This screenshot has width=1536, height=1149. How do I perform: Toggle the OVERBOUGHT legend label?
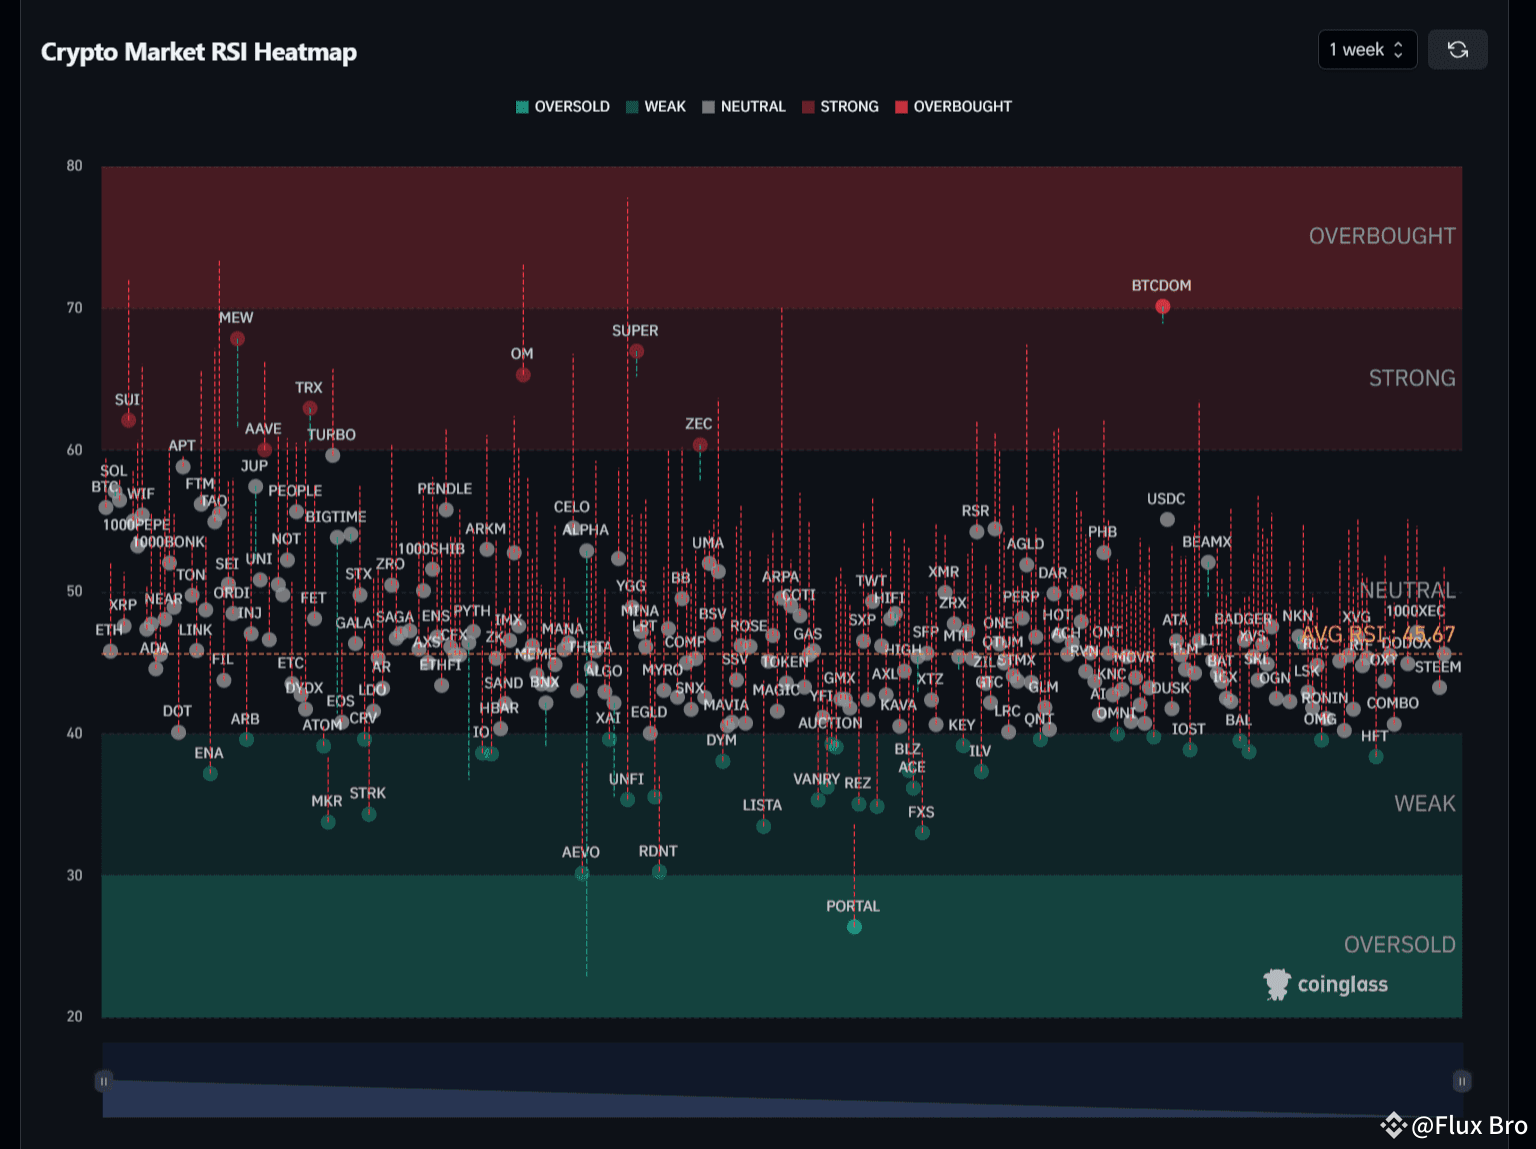[x=963, y=106]
